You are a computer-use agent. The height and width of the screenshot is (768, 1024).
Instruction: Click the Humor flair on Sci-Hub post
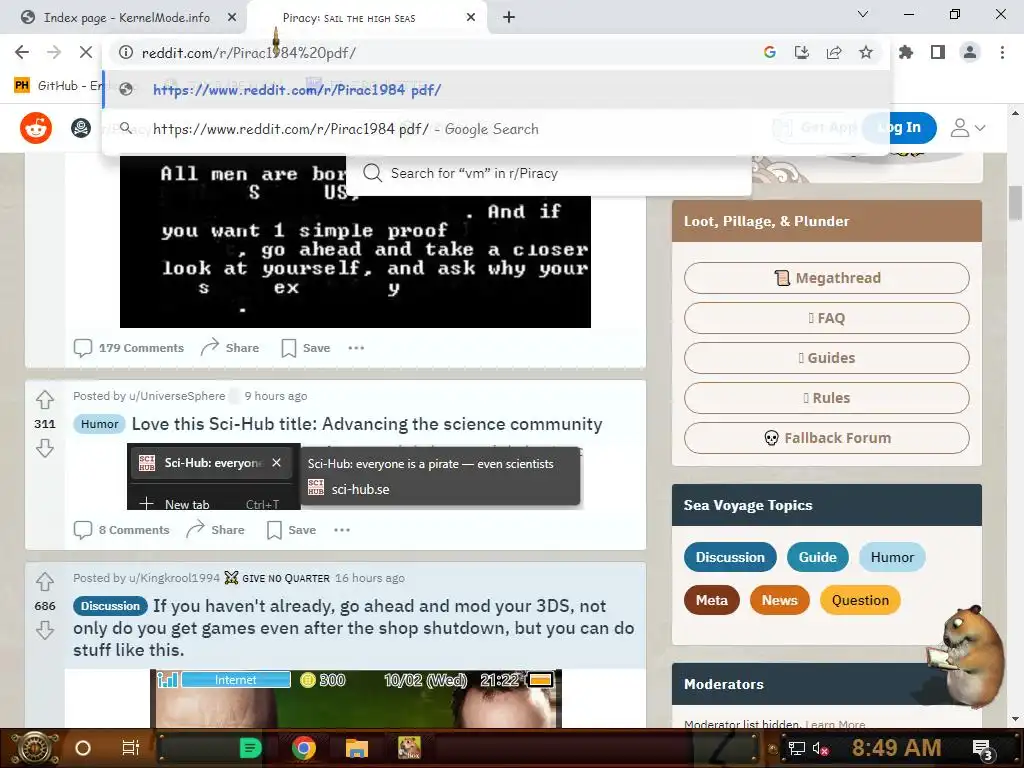click(99, 424)
